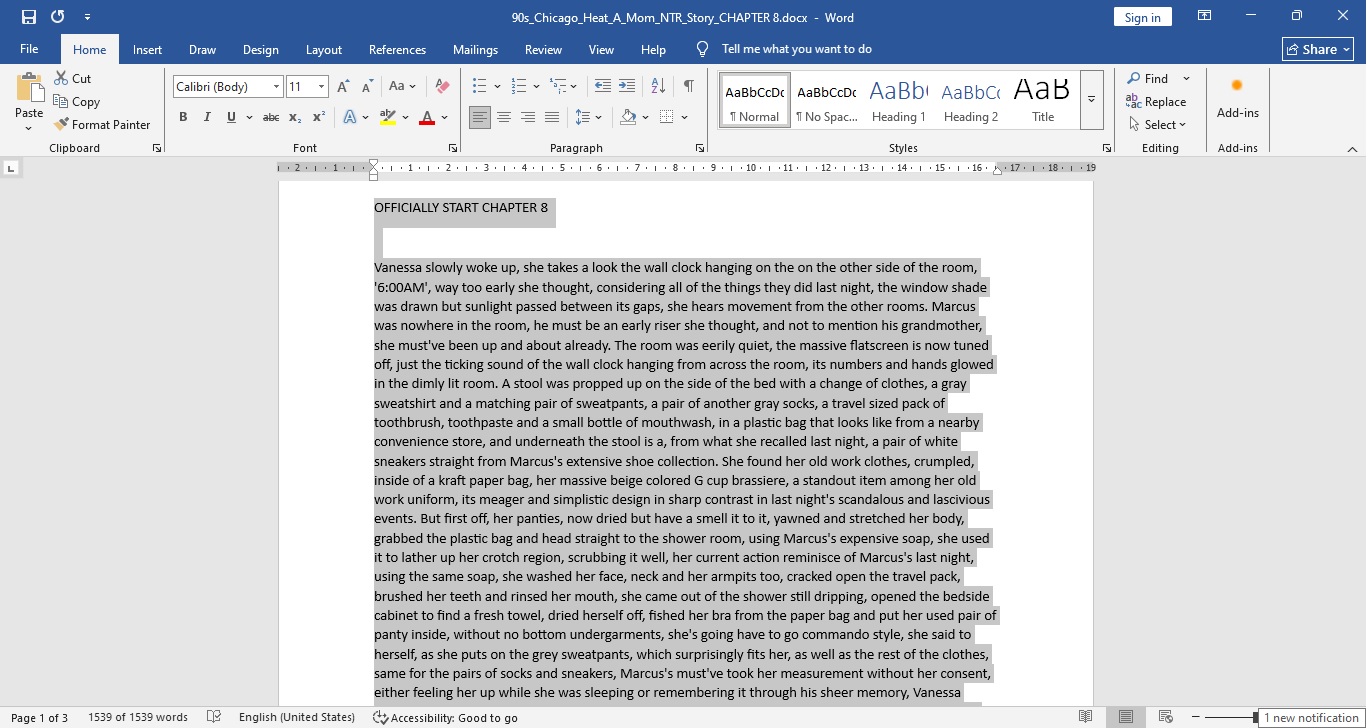This screenshot has width=1368, height=728.
Task: Apply the red font color
Action: point(427,117)
